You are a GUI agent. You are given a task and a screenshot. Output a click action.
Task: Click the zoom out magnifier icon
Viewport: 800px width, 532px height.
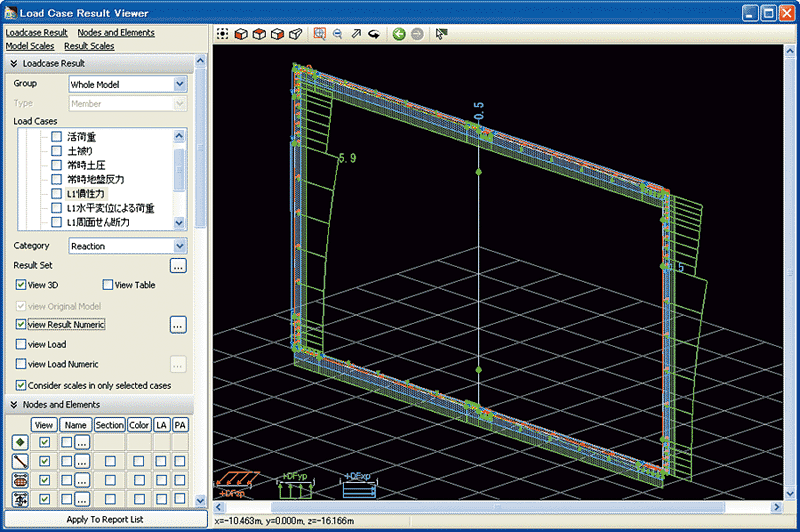[337, 34]
